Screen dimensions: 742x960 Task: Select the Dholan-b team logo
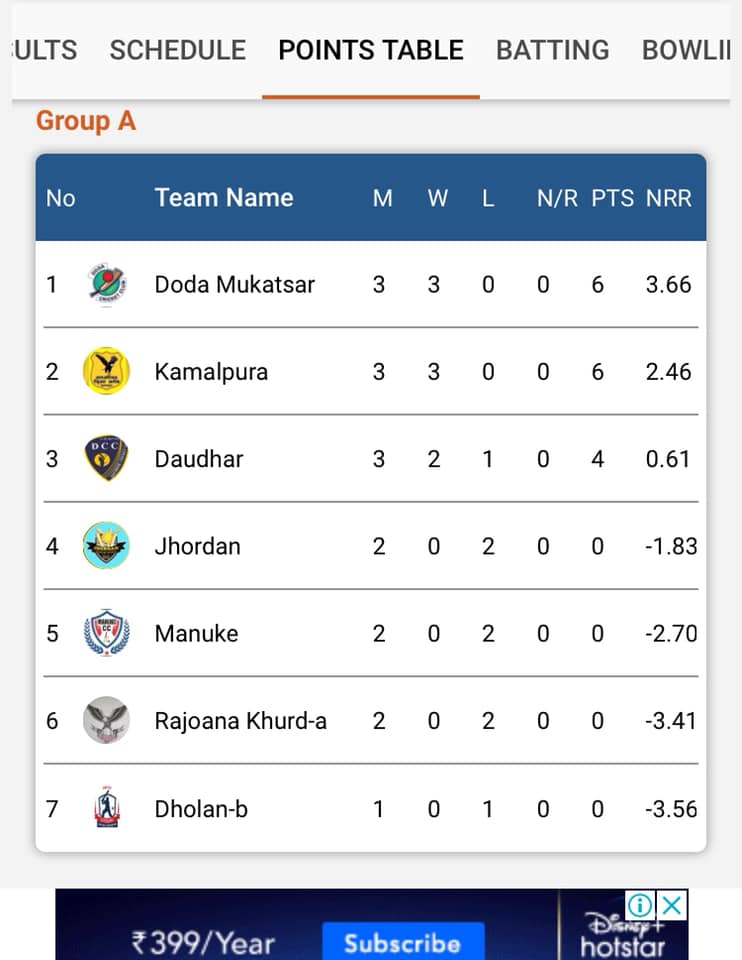click(x=107, y=808)
